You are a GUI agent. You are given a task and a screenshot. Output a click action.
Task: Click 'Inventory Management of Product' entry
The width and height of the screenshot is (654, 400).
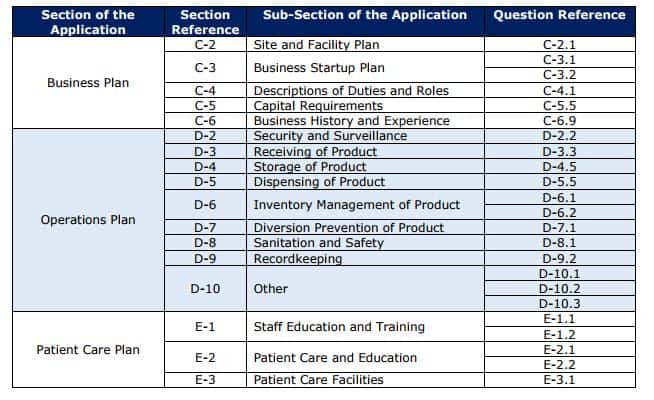coord(357,205)
